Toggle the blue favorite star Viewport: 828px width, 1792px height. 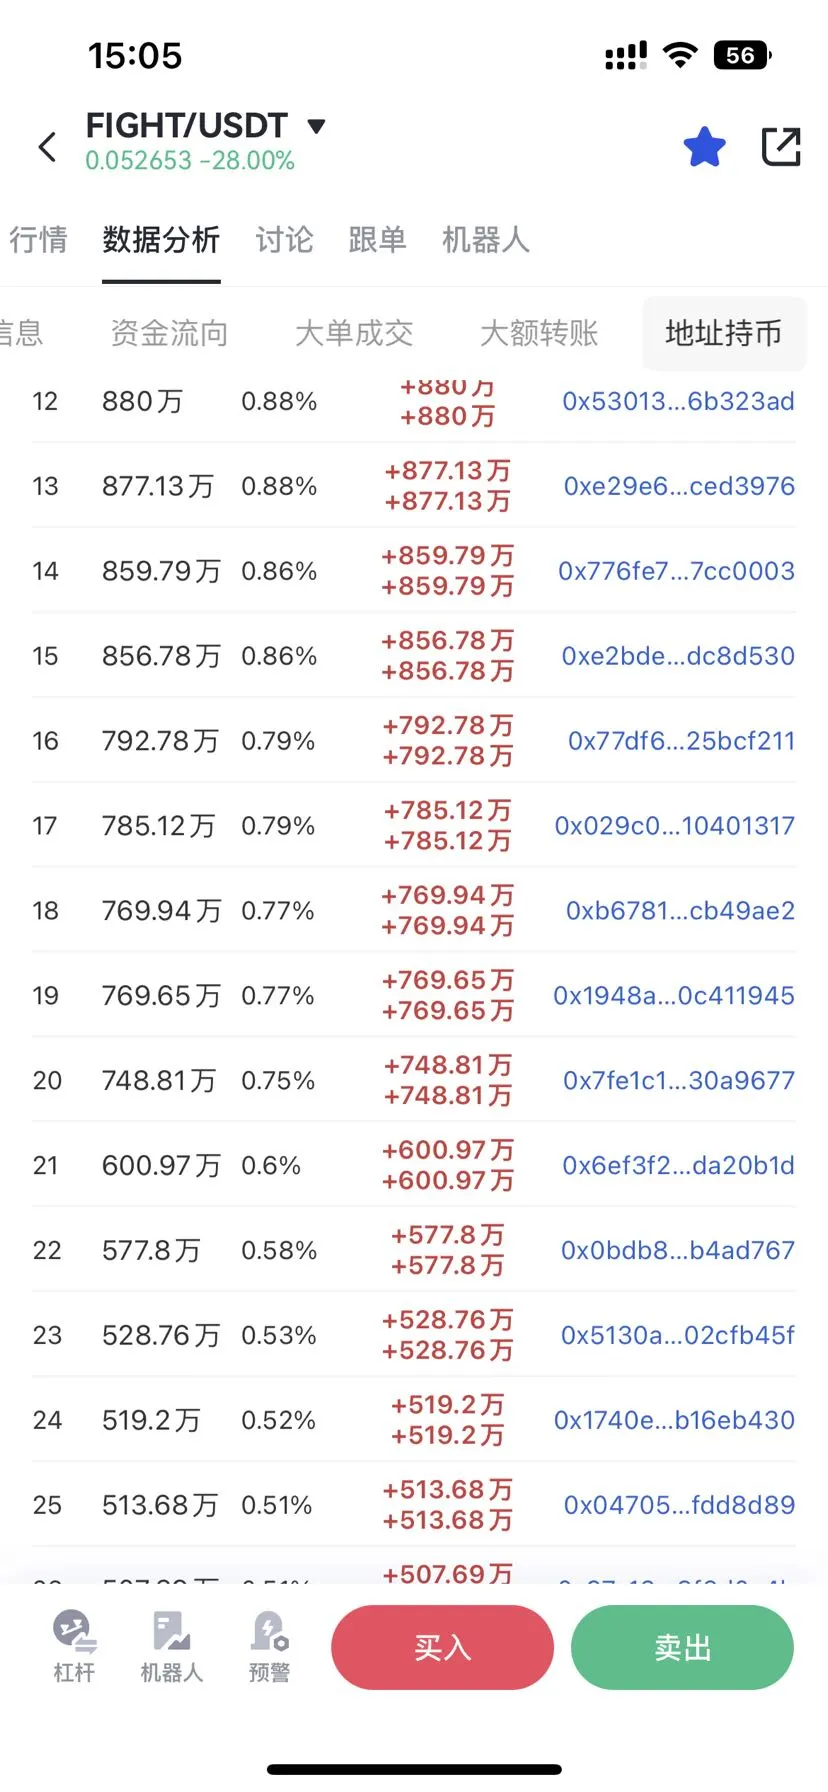tap(705, 147)
